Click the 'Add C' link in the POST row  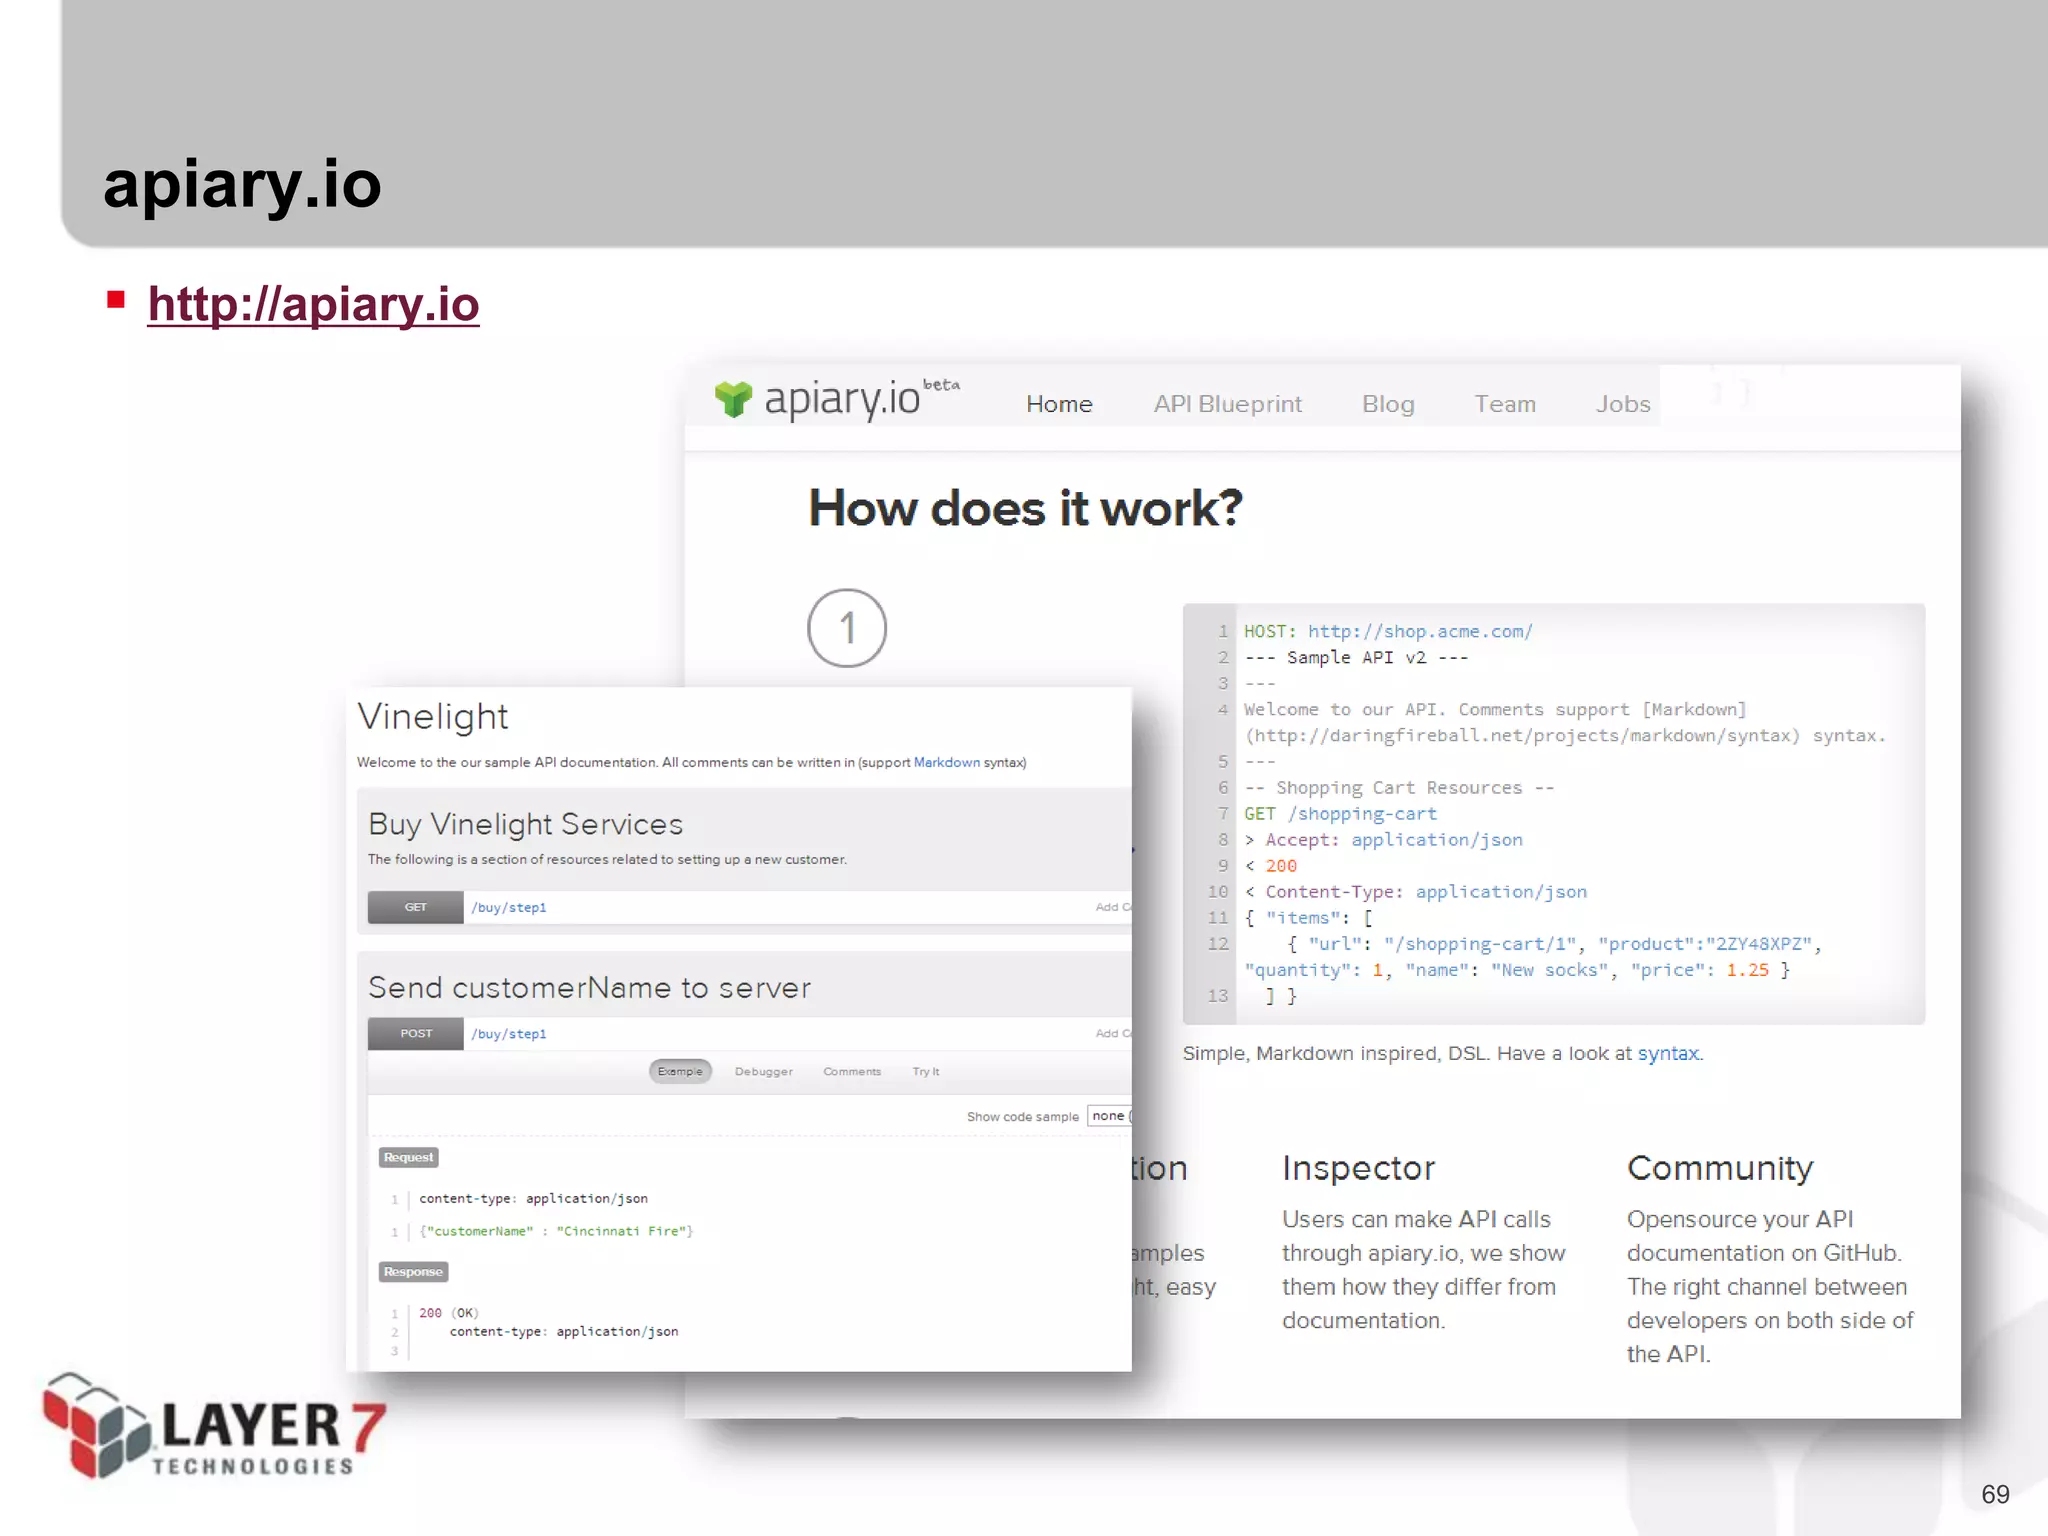click(1113, 1033)
